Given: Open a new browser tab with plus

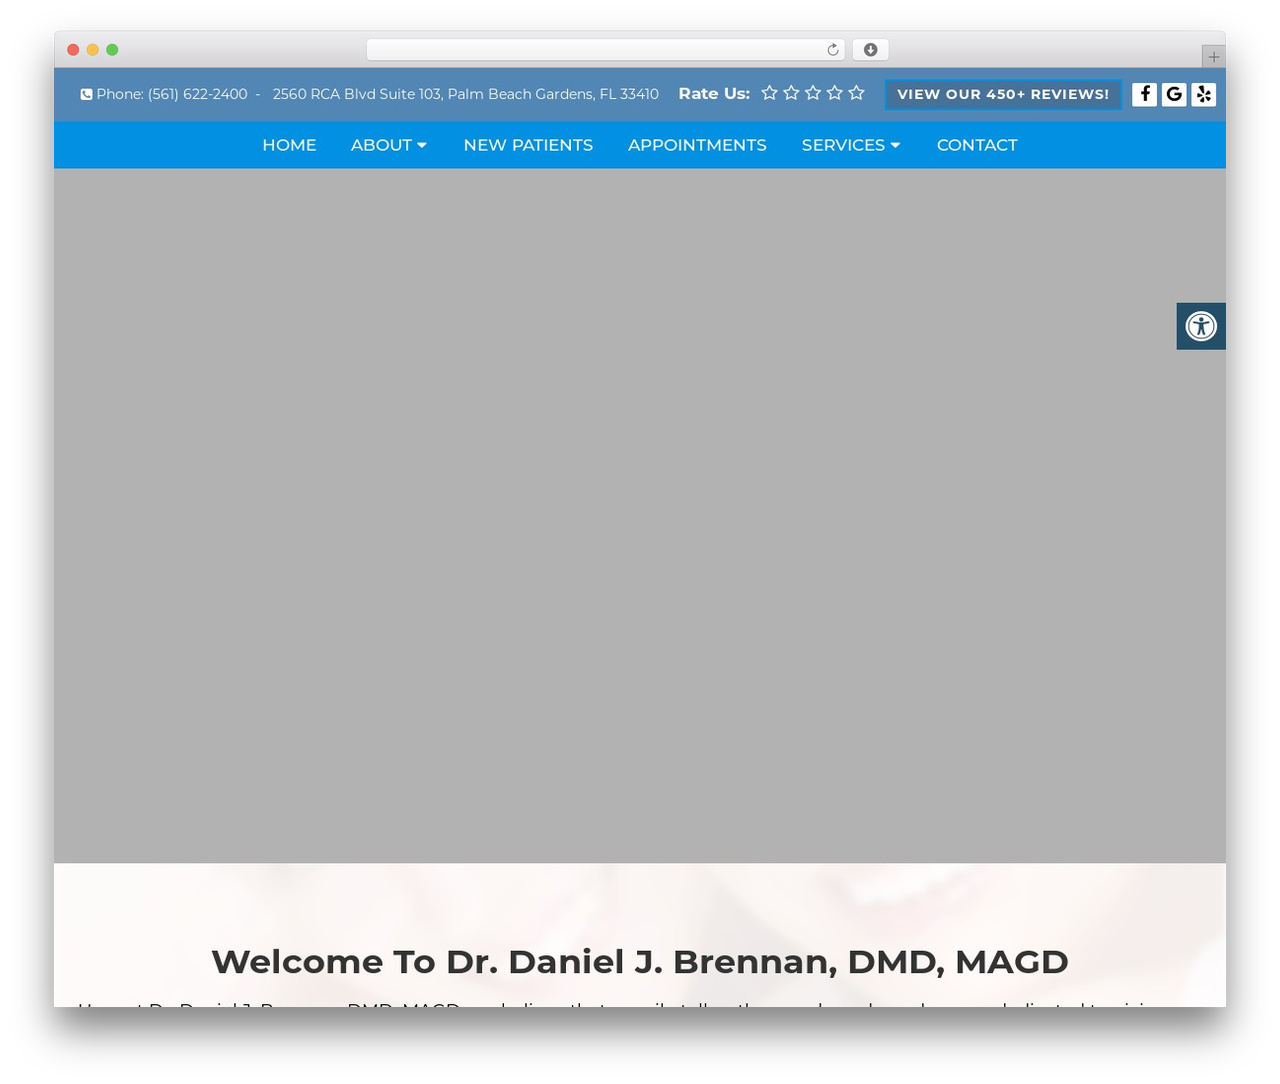Looking at the screenshot, I should point(1213,57).
